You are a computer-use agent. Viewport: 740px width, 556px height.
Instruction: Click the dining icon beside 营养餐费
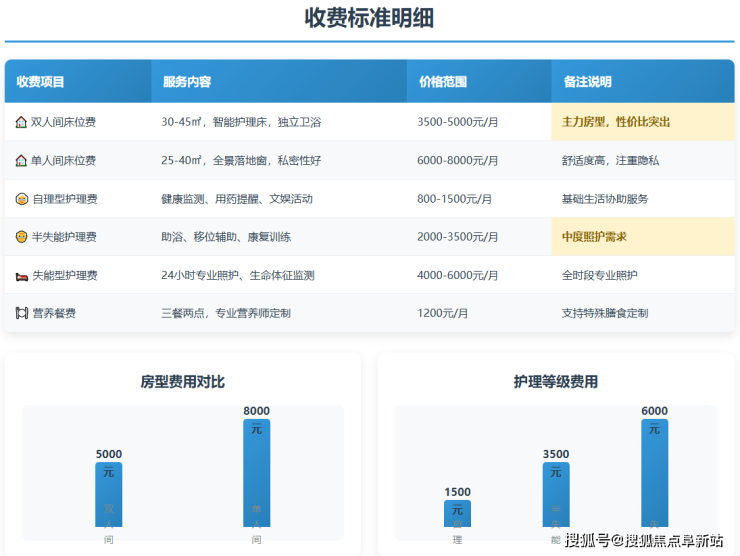click(21, 313)
